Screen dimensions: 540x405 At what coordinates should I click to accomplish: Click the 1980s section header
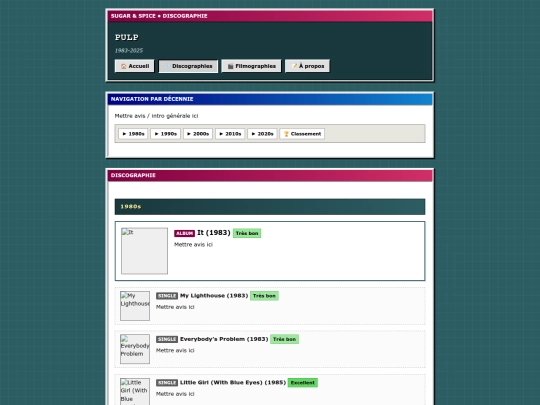click(270, 207)
